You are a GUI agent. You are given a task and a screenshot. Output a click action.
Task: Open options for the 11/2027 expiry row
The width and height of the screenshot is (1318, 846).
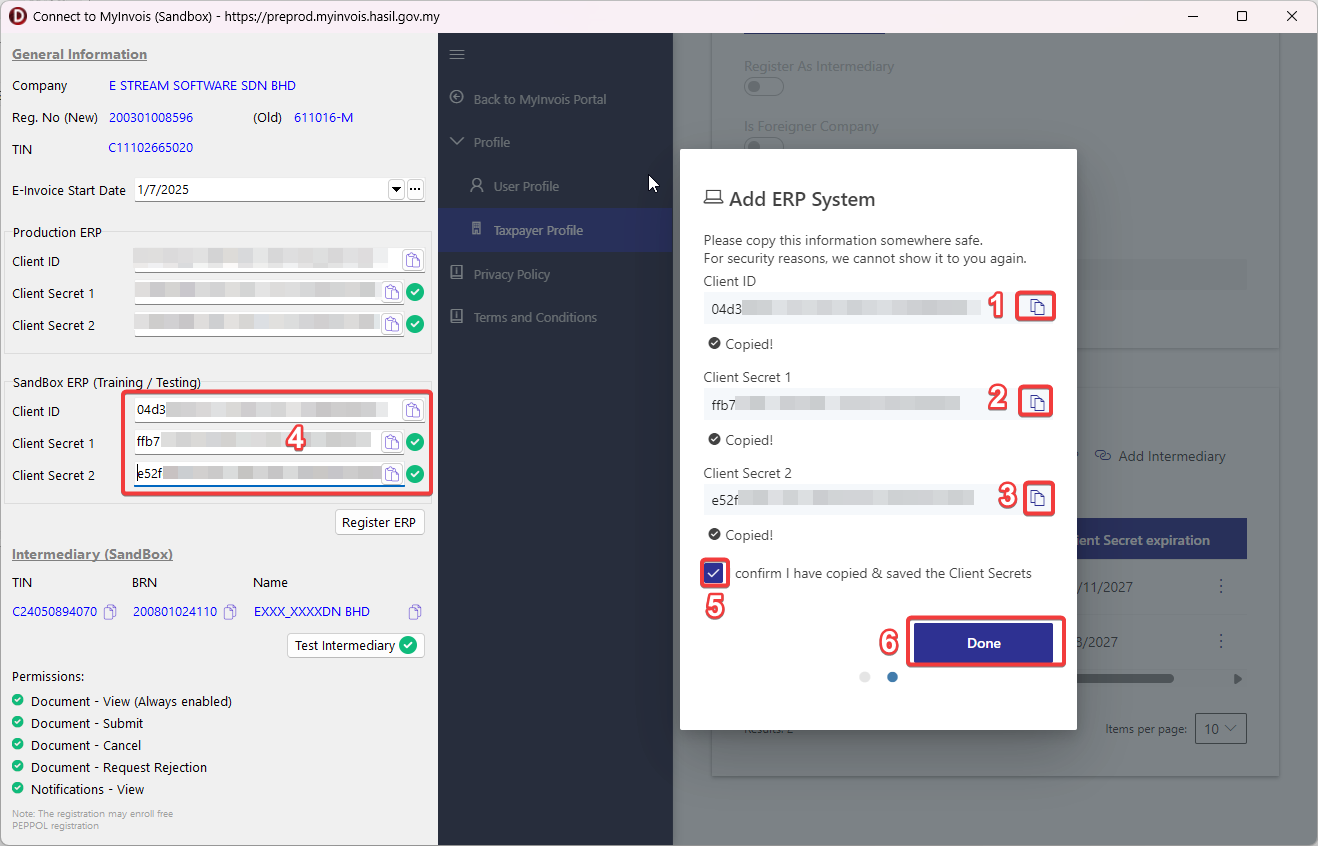pos(1221,587)
